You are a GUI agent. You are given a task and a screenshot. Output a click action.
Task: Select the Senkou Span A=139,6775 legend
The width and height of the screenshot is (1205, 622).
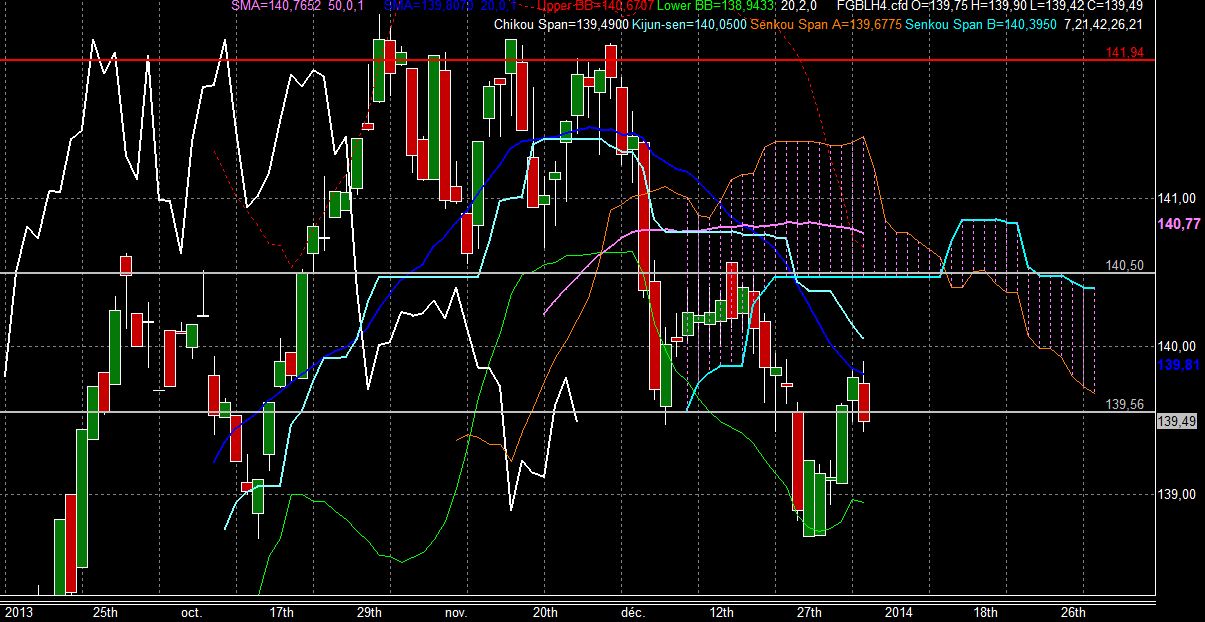(827, 23)
